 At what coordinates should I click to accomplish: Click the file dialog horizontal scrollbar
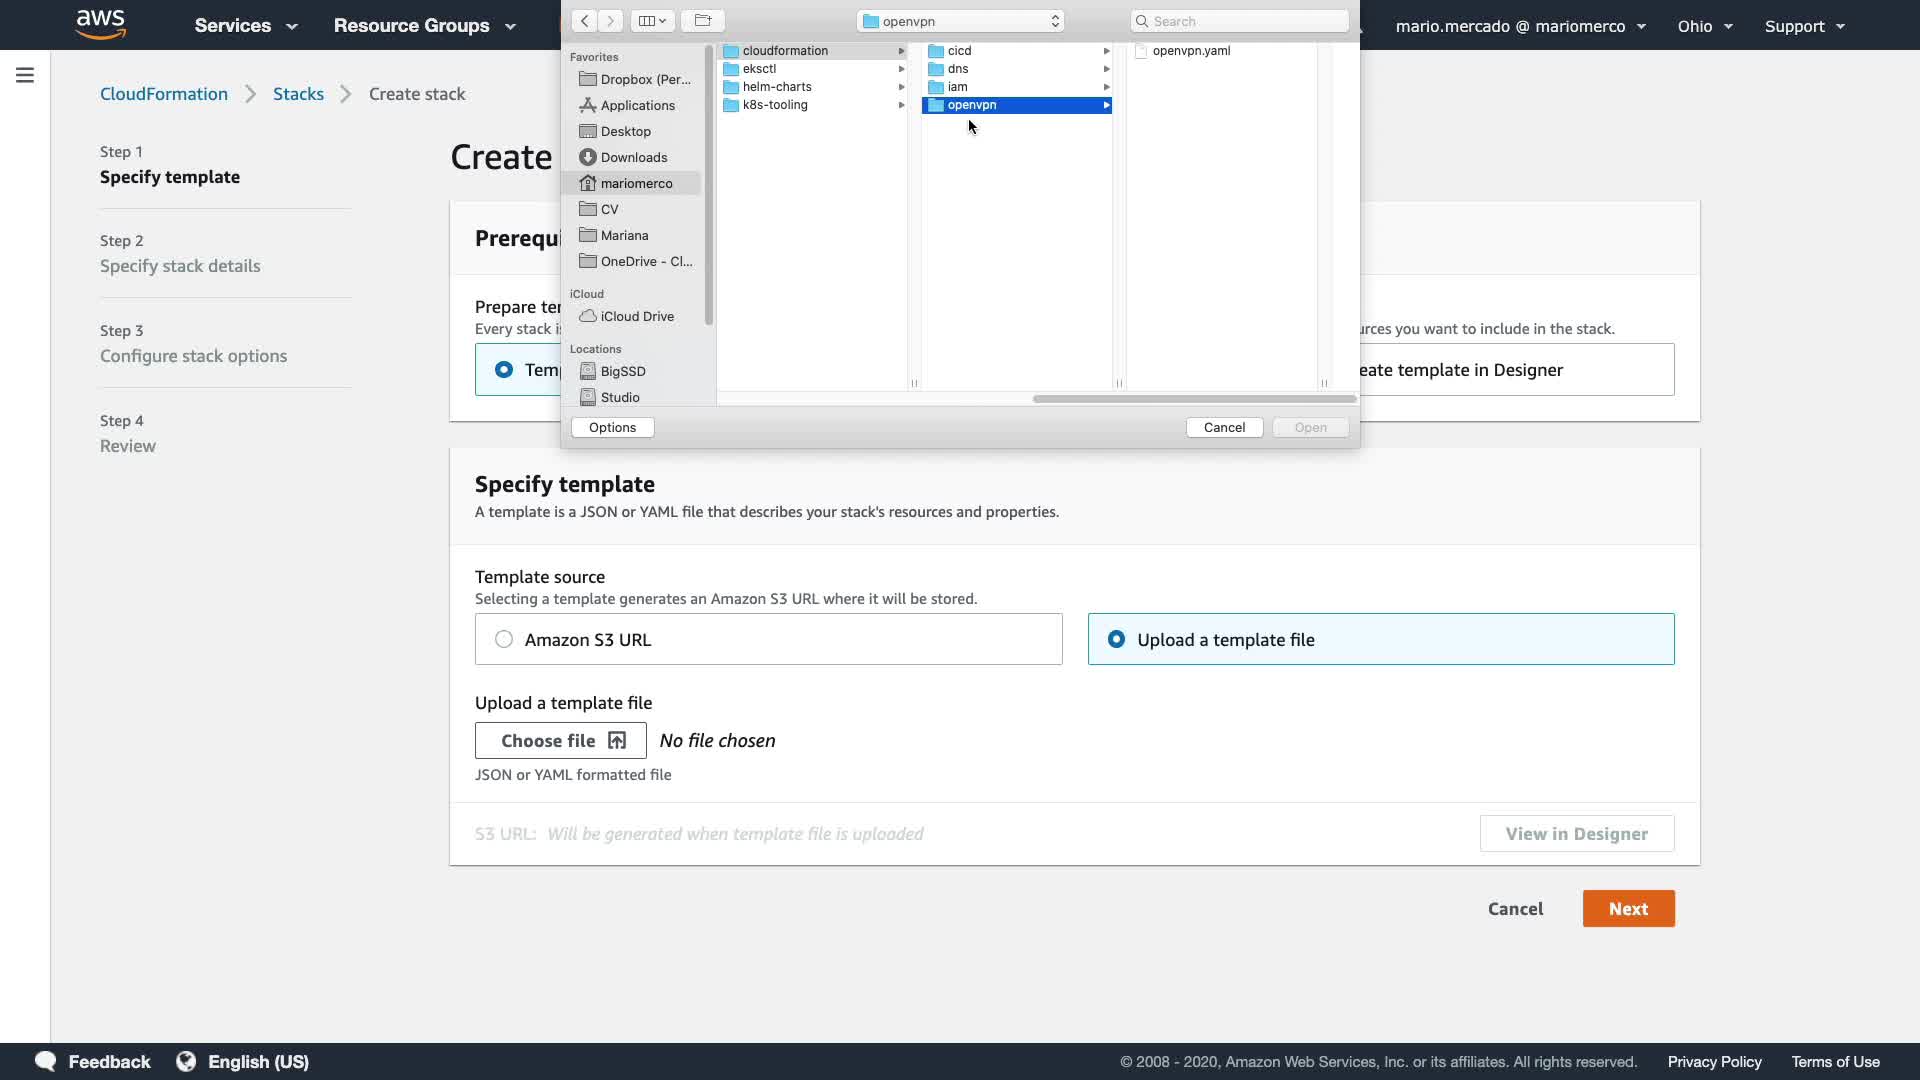(x=1194, y=399)
